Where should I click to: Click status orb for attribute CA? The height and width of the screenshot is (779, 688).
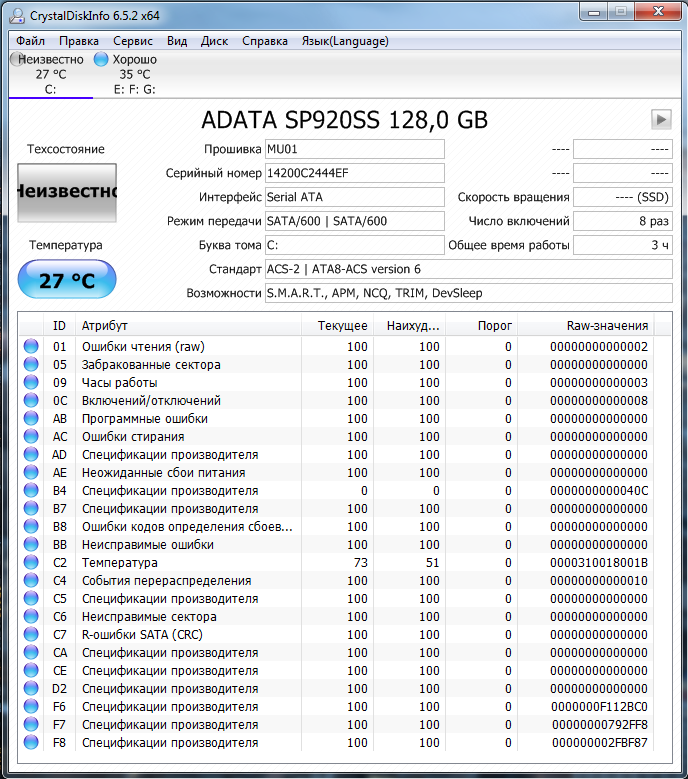pos(31,652)
